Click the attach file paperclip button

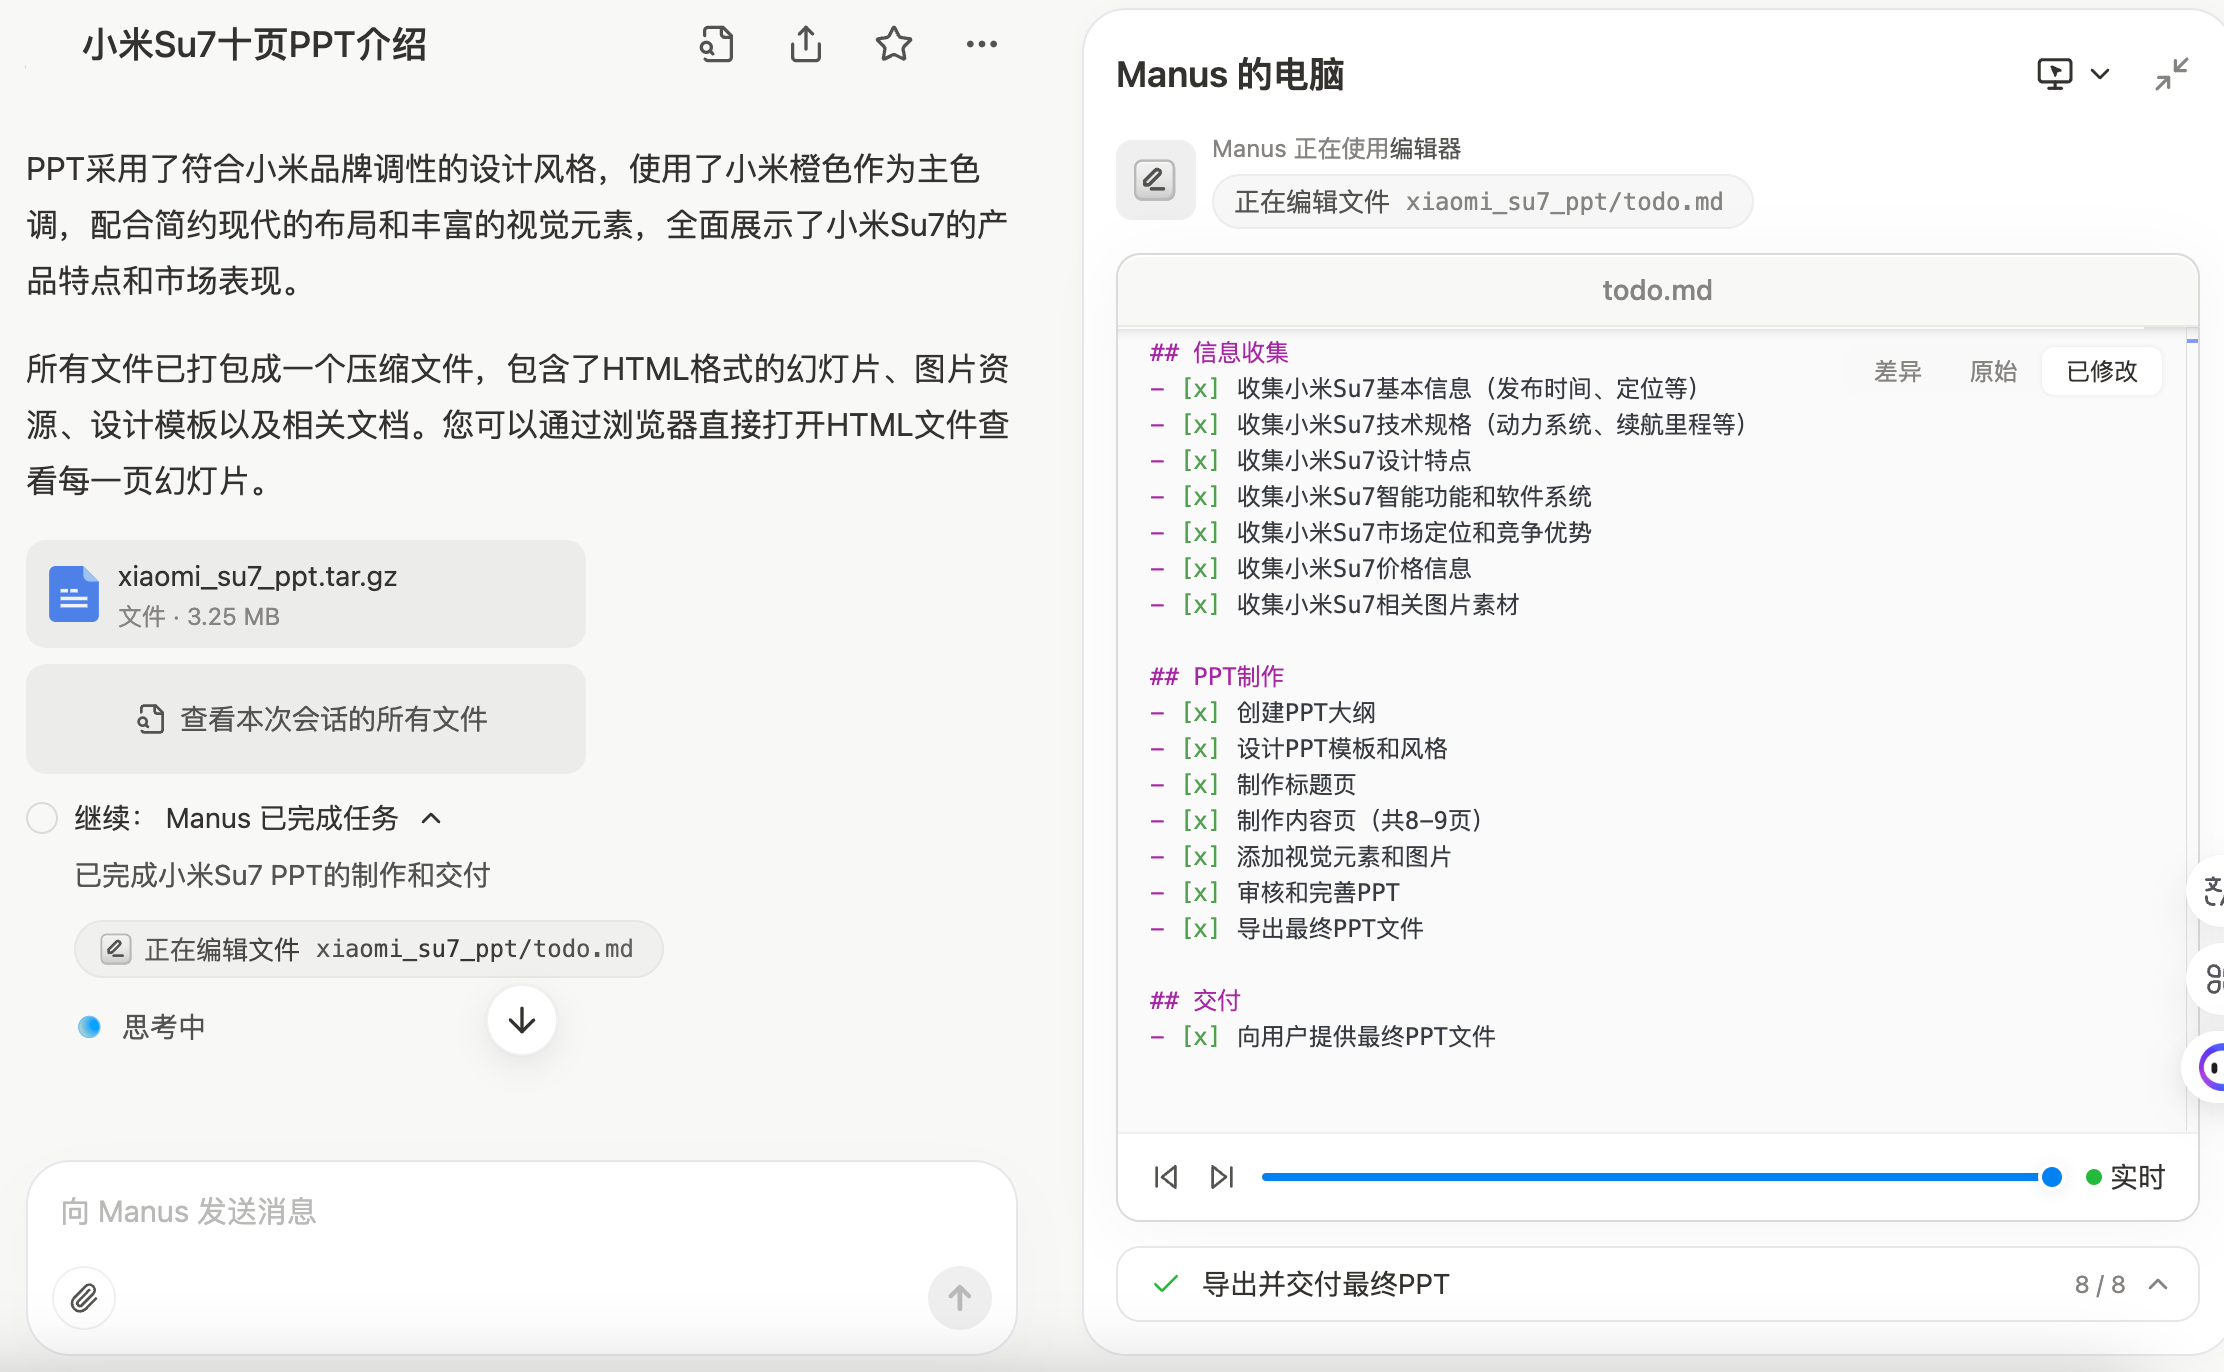(84, 1298)
